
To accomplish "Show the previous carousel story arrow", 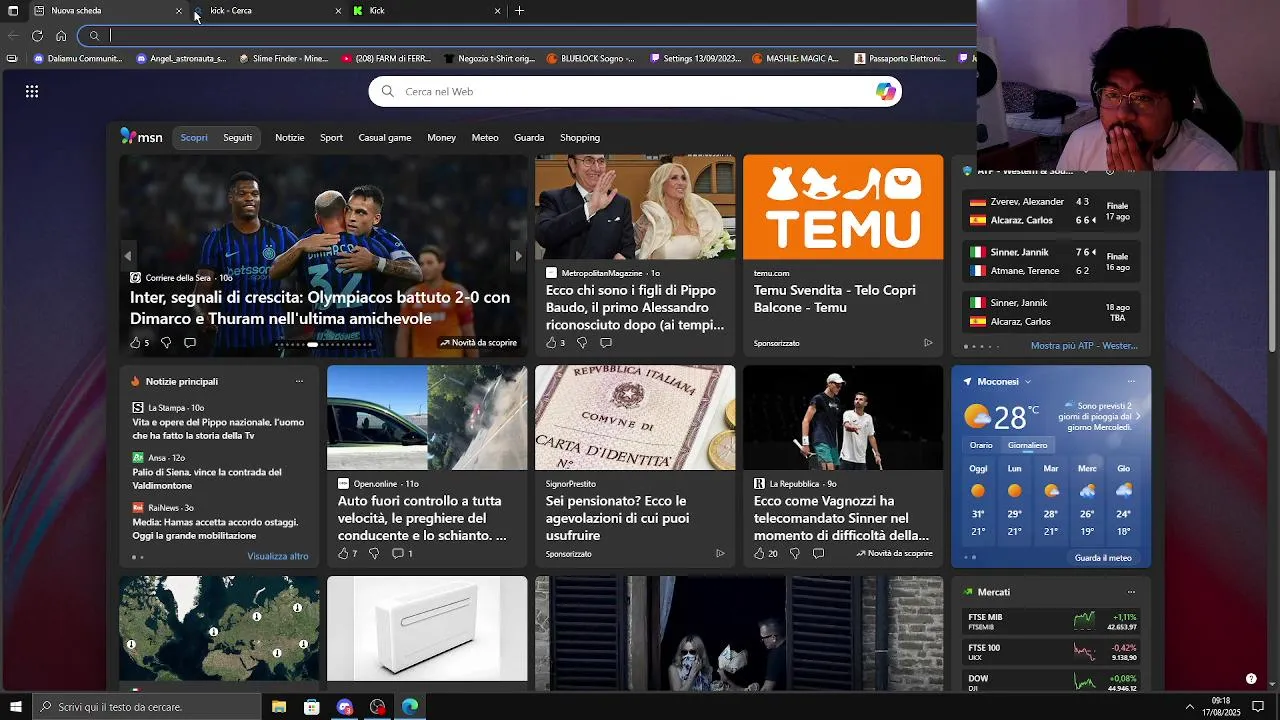I will (128, 256).
